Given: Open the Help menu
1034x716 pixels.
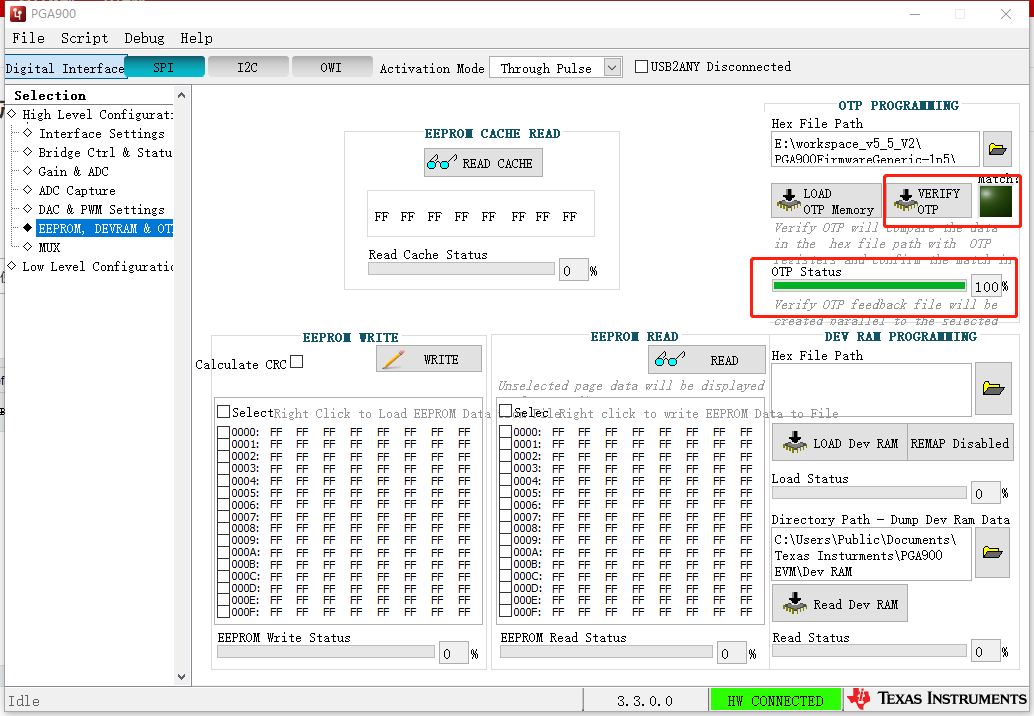Looking at the screenshot, I should coord(197,38).
